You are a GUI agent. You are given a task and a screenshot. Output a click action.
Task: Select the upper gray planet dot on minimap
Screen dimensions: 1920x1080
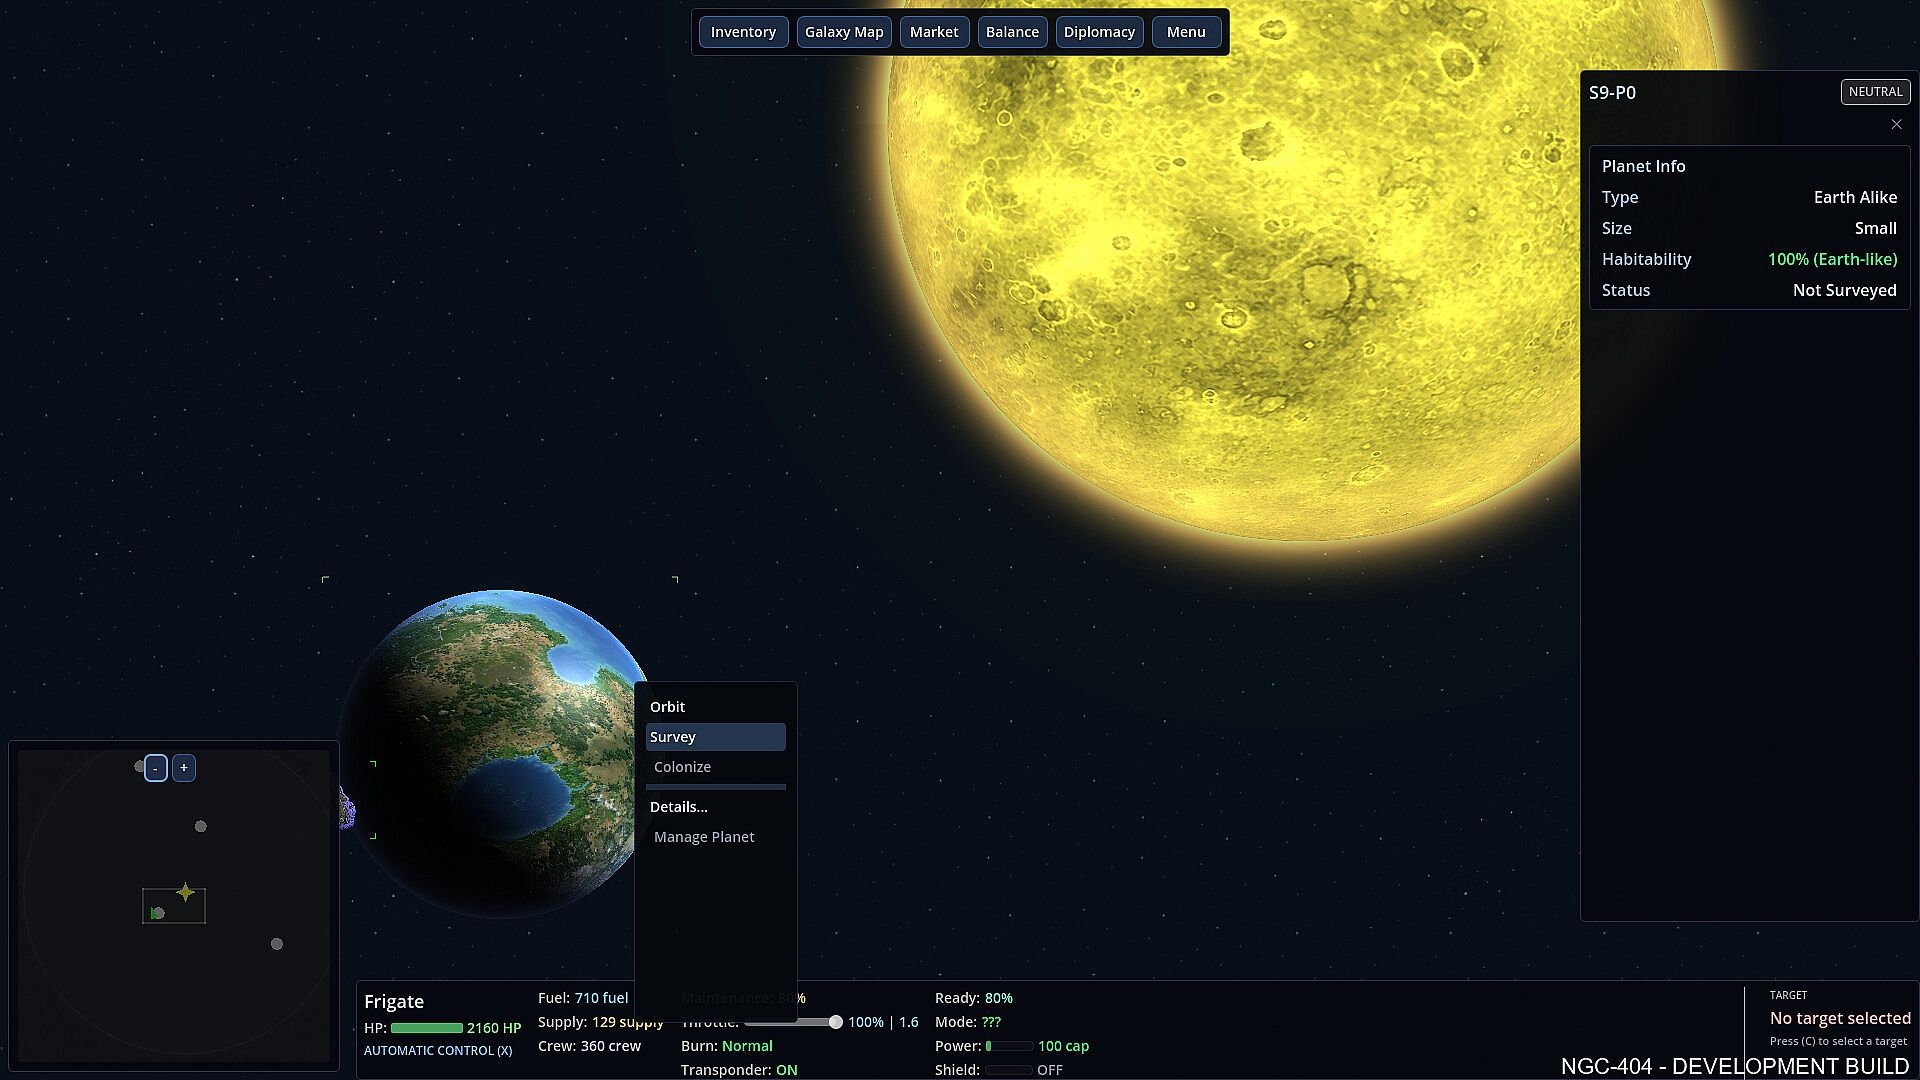[x=201, y=827]
